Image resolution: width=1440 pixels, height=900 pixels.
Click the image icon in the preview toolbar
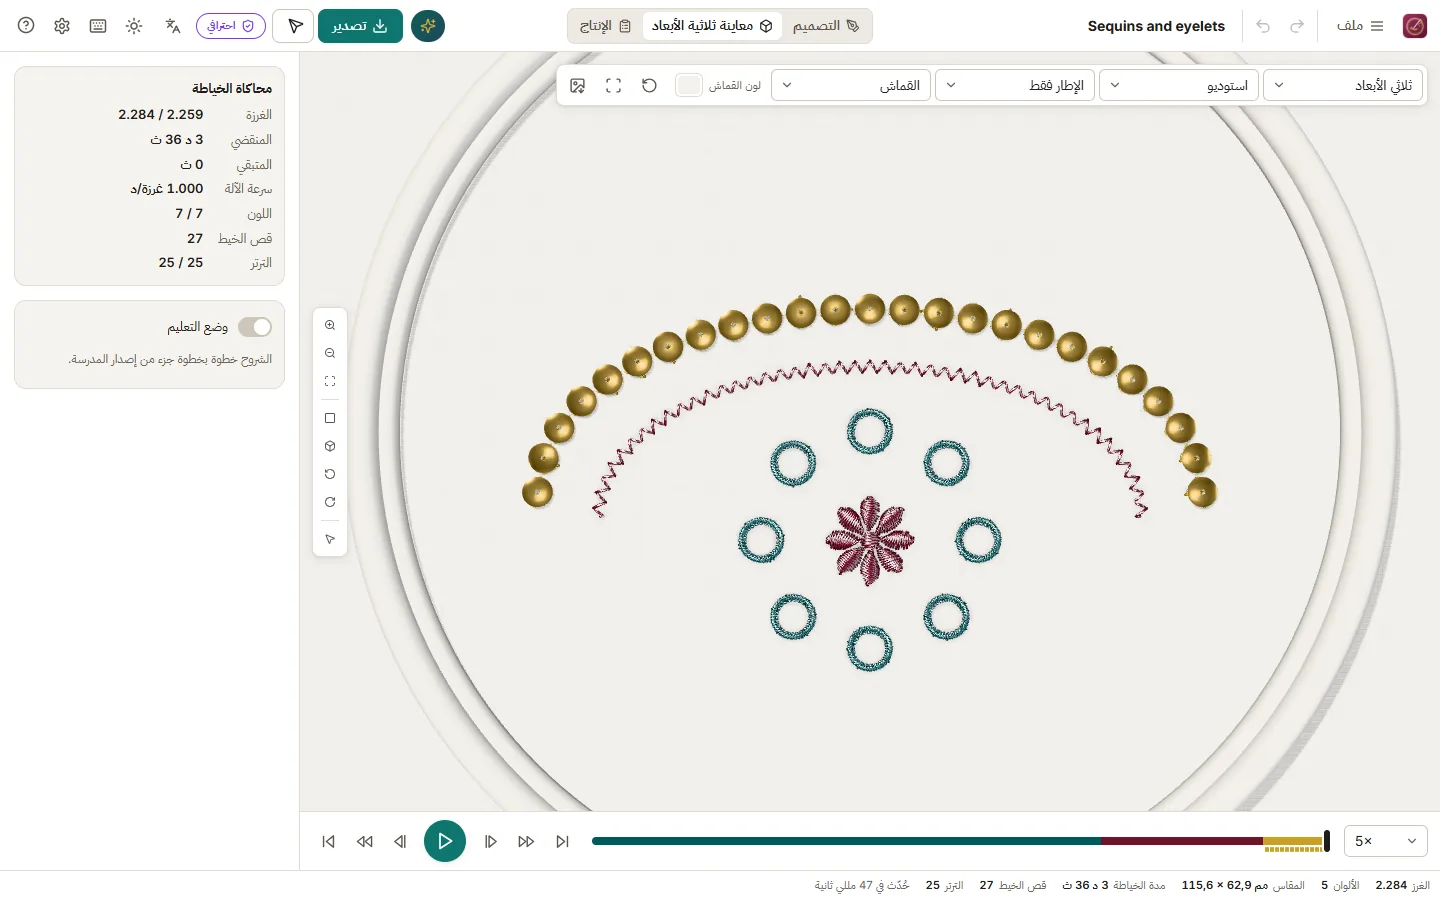577,85
